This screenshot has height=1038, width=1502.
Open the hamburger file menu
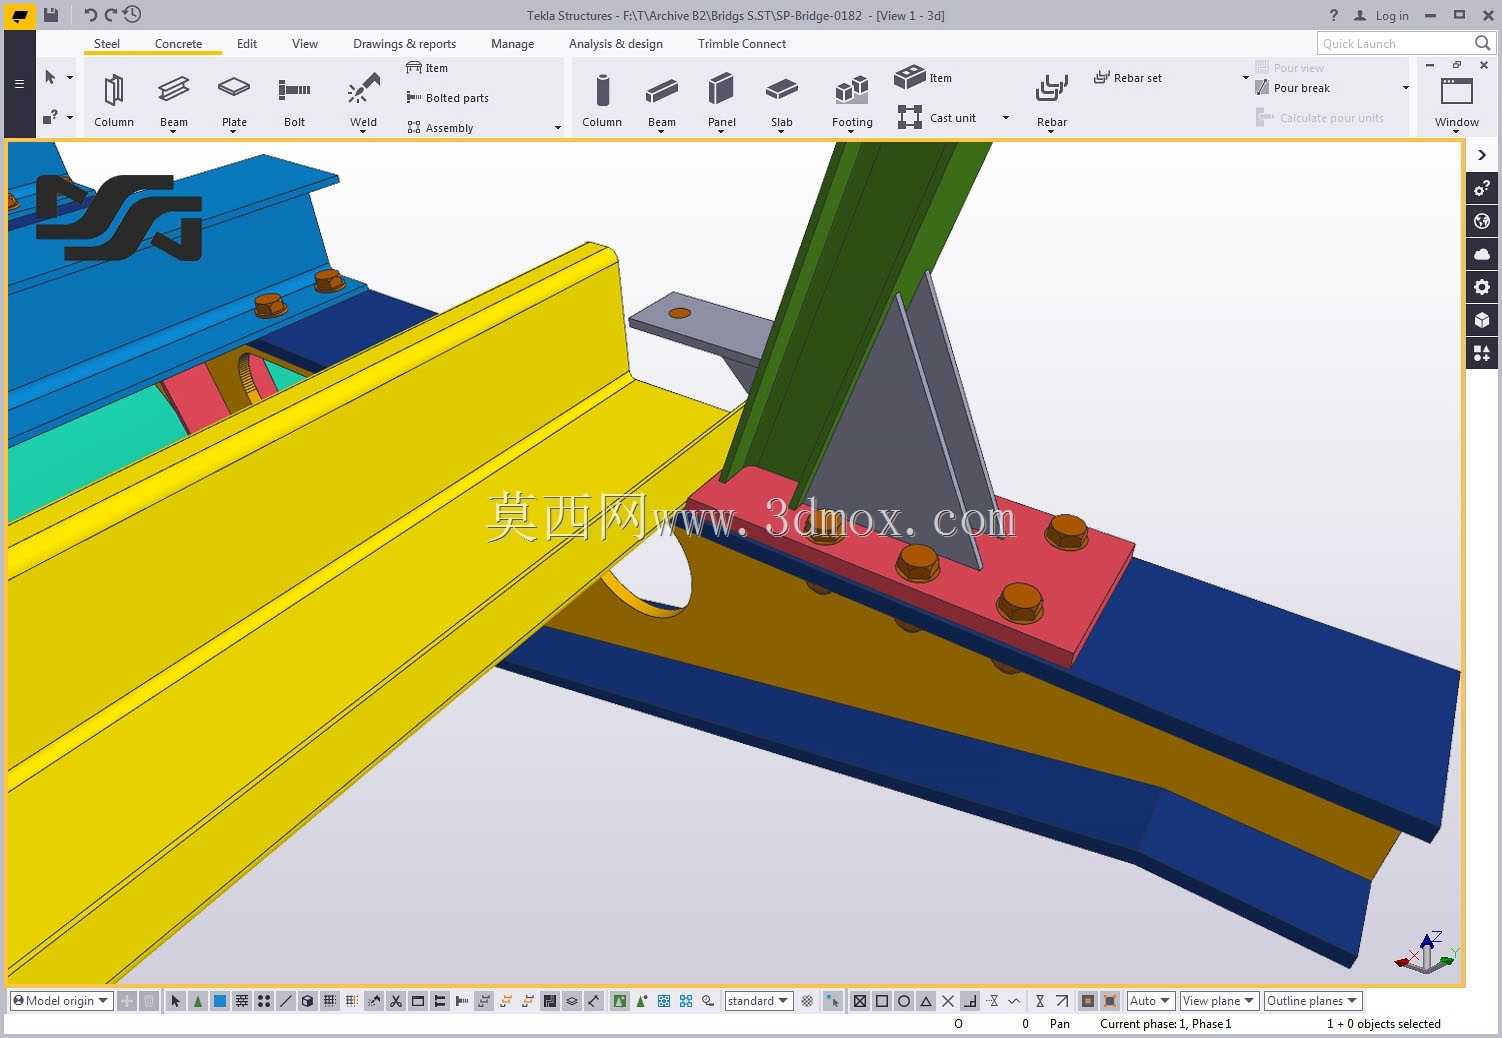point(19,84)
